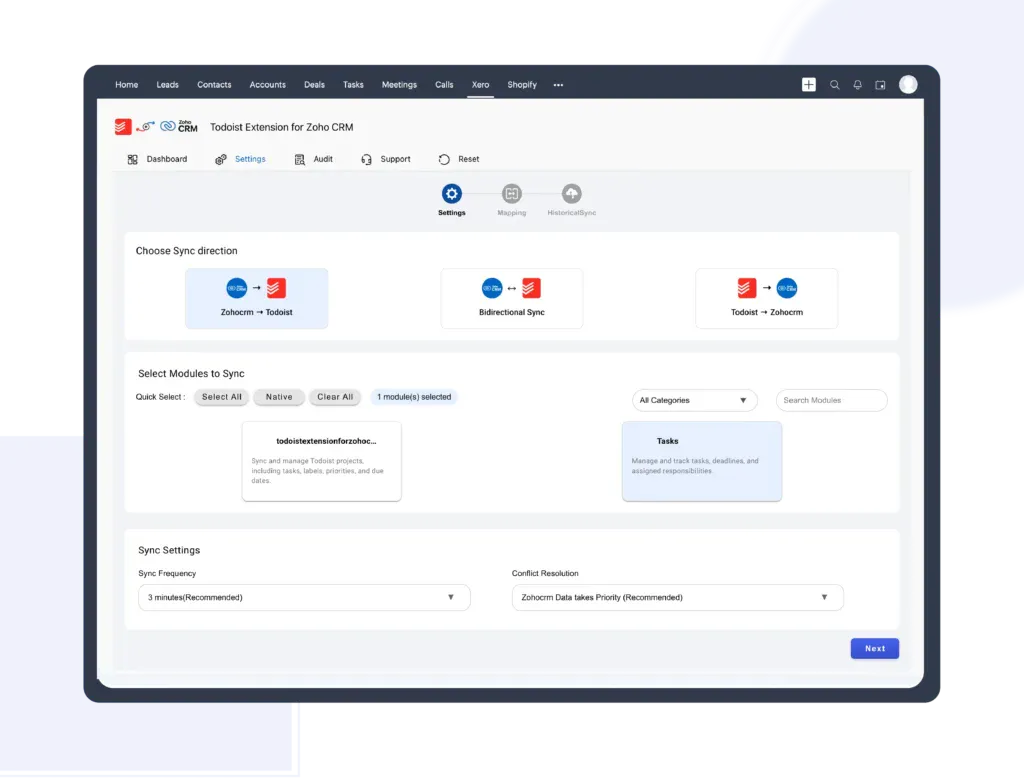1024x778 pixels.
Task: Open the search magnifier icon
Action: click(835, 85)
